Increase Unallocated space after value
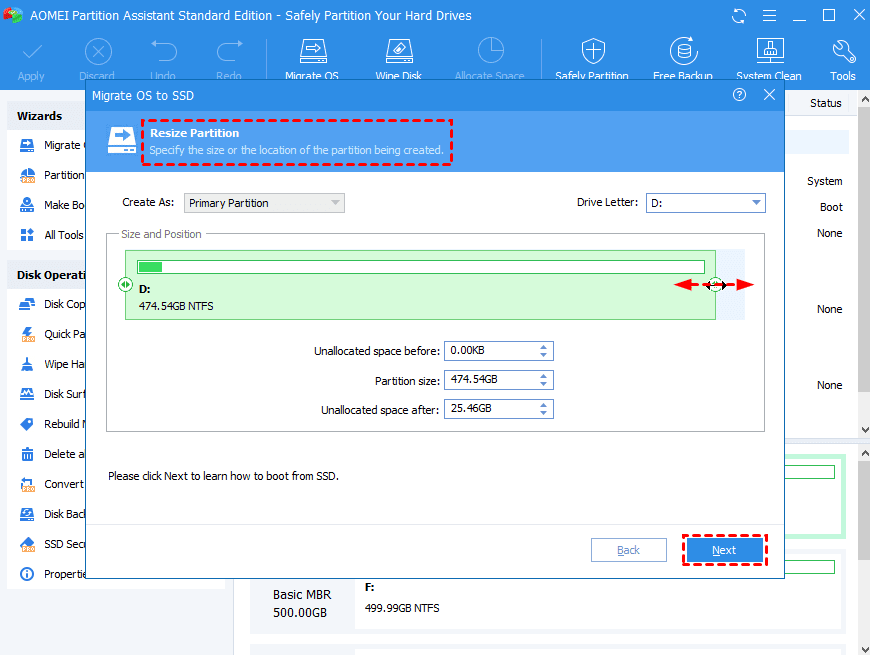 544,405
